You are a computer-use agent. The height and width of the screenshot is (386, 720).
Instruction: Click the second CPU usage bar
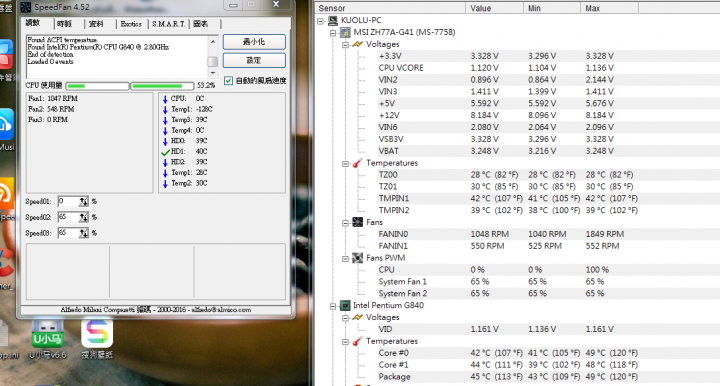[163, 86]
